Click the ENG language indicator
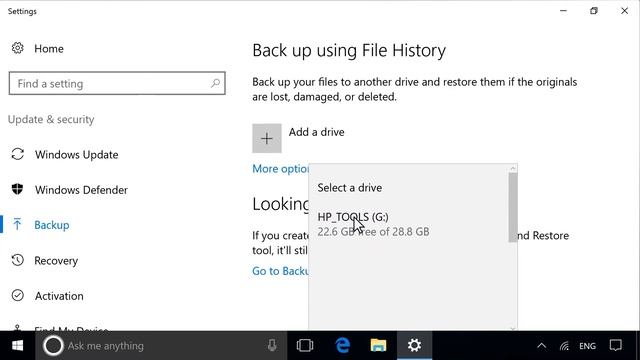This screenshot has width=640, height=360. point(587,346)
